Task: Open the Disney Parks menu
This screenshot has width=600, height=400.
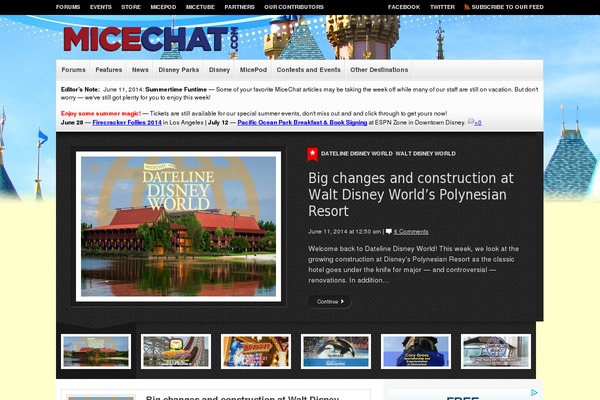Action: pos(179,70)
